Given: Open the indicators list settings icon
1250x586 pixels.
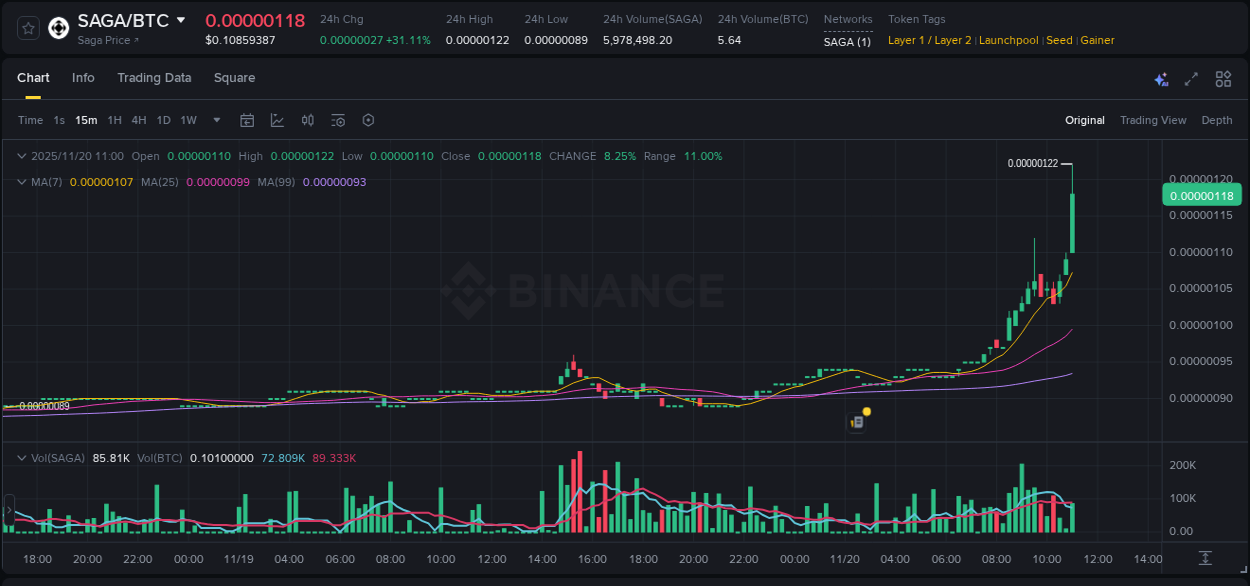Looking at the screenshot, I should (338, 120).
